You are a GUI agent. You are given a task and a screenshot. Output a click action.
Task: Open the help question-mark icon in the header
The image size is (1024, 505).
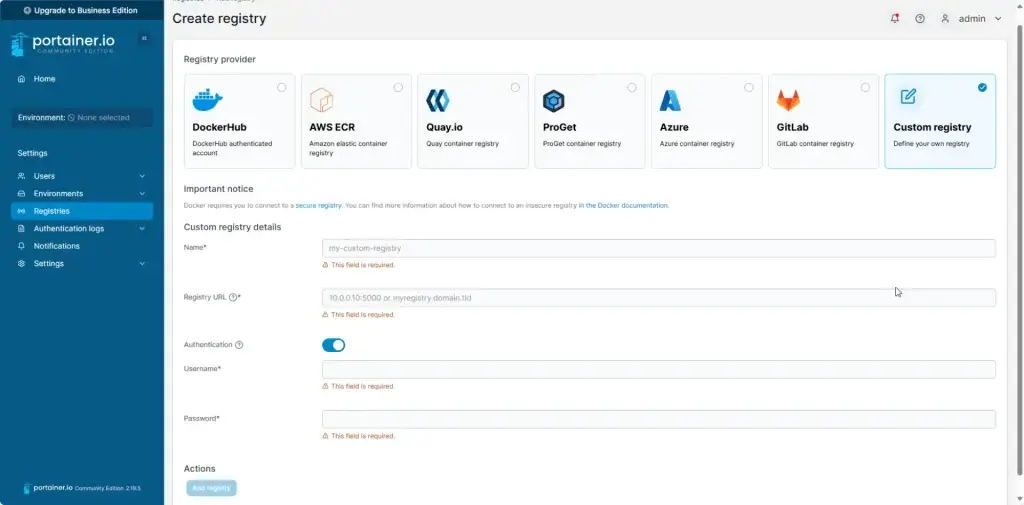920,19
